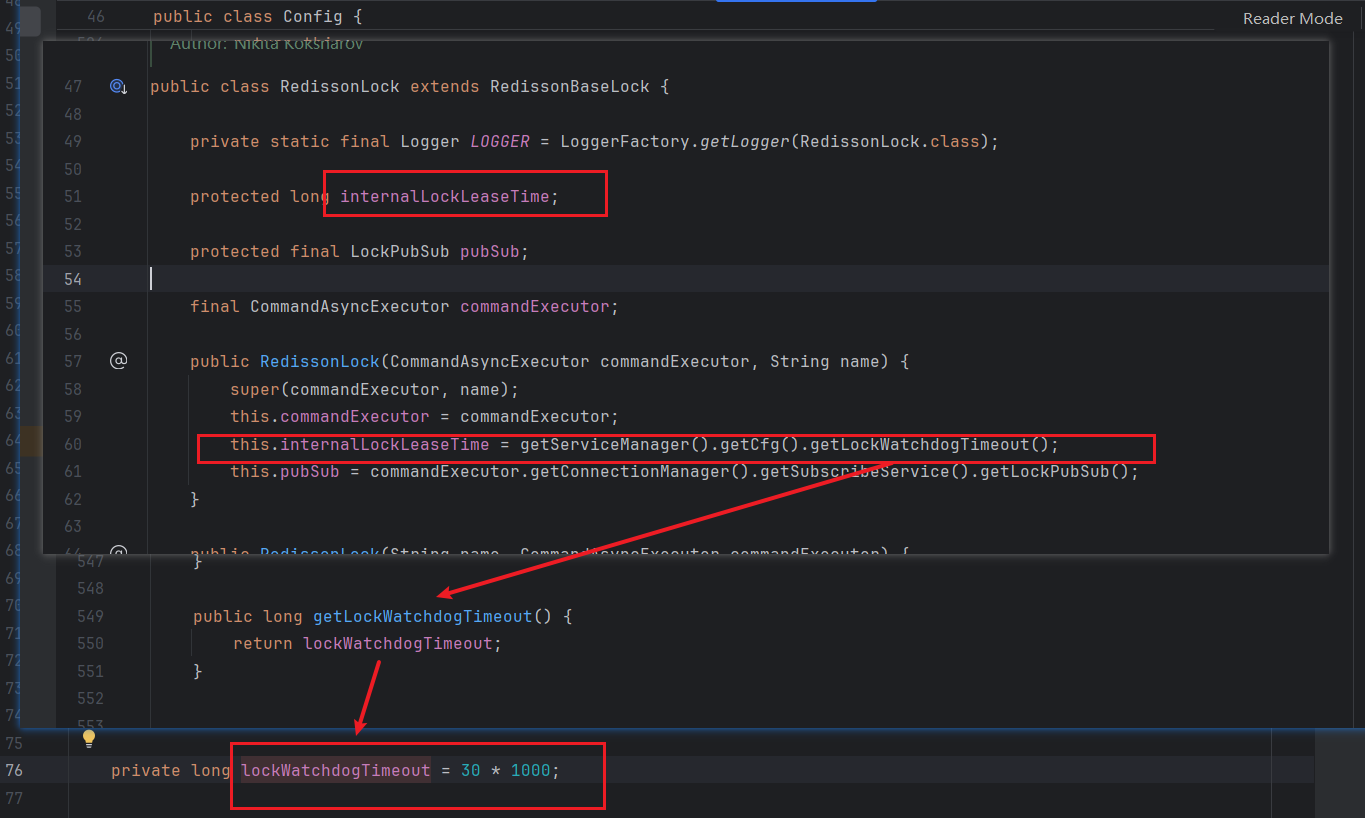Click the LOGGER constant on line 49

point(500,142)
